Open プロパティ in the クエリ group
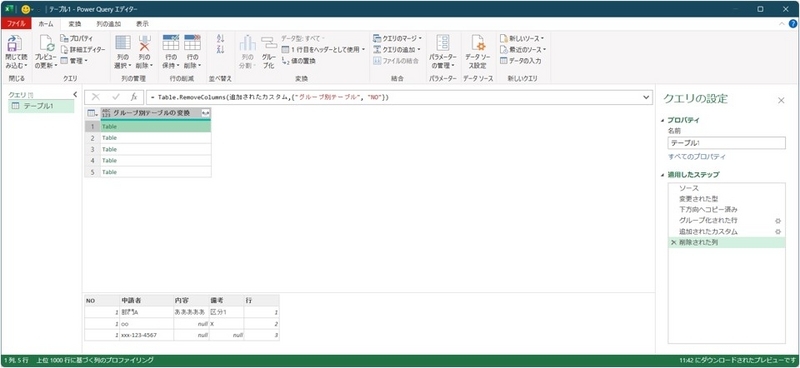 [x=77, y=38]
